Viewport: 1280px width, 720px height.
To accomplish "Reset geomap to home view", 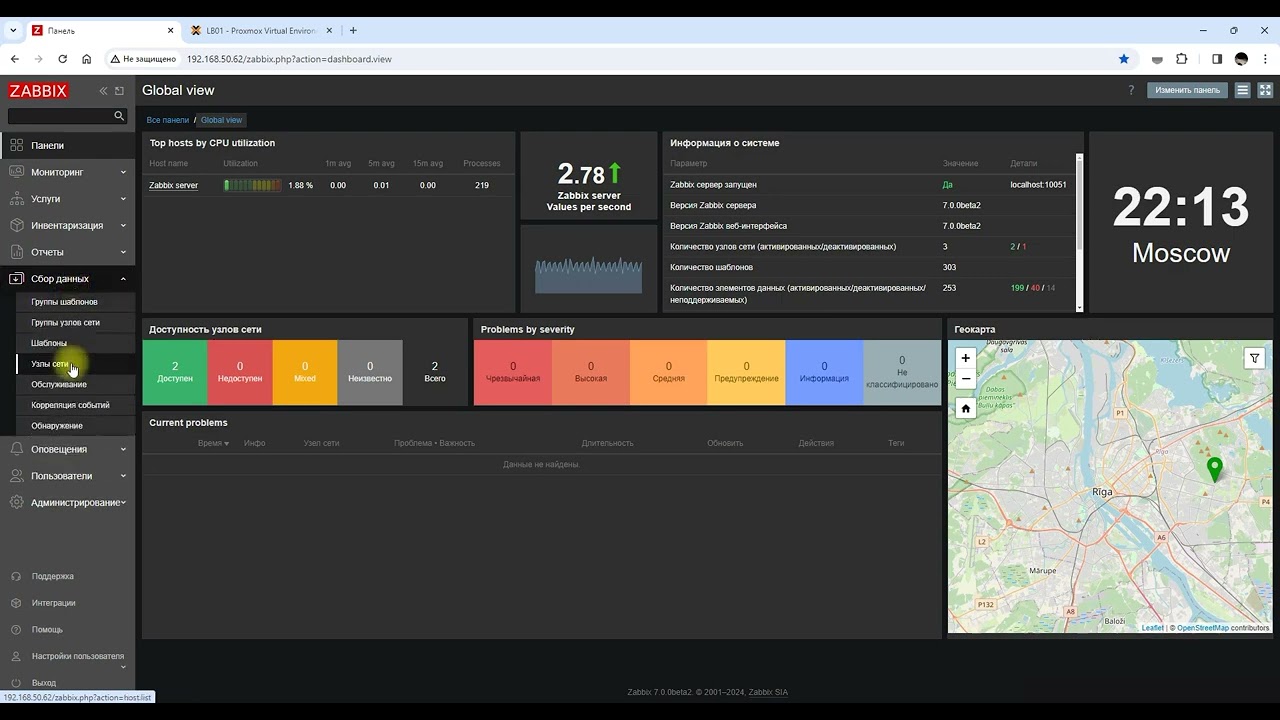I will coord(966,408).
